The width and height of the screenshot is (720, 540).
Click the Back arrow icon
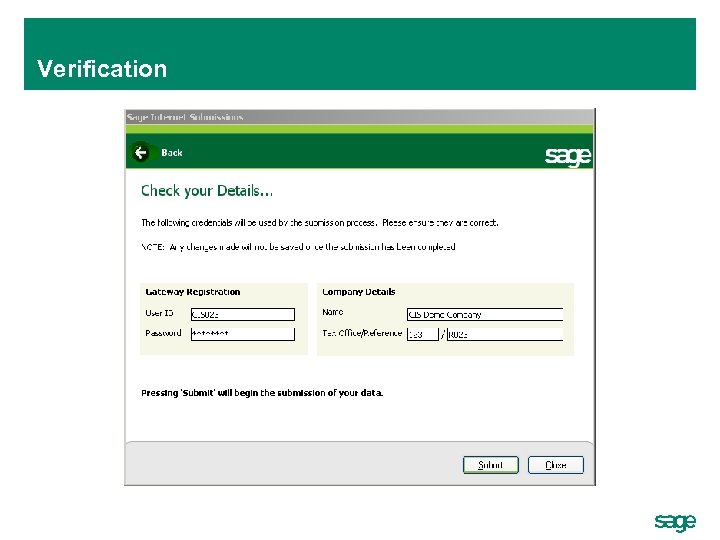(141, 152)
